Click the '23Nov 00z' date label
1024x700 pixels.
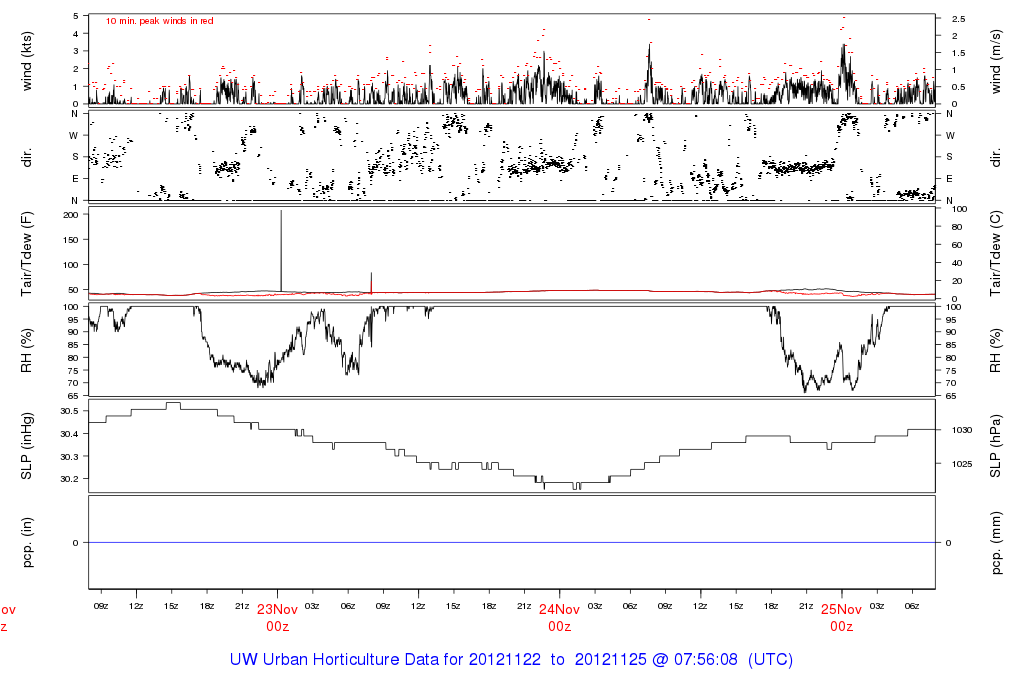coord(277,618)
